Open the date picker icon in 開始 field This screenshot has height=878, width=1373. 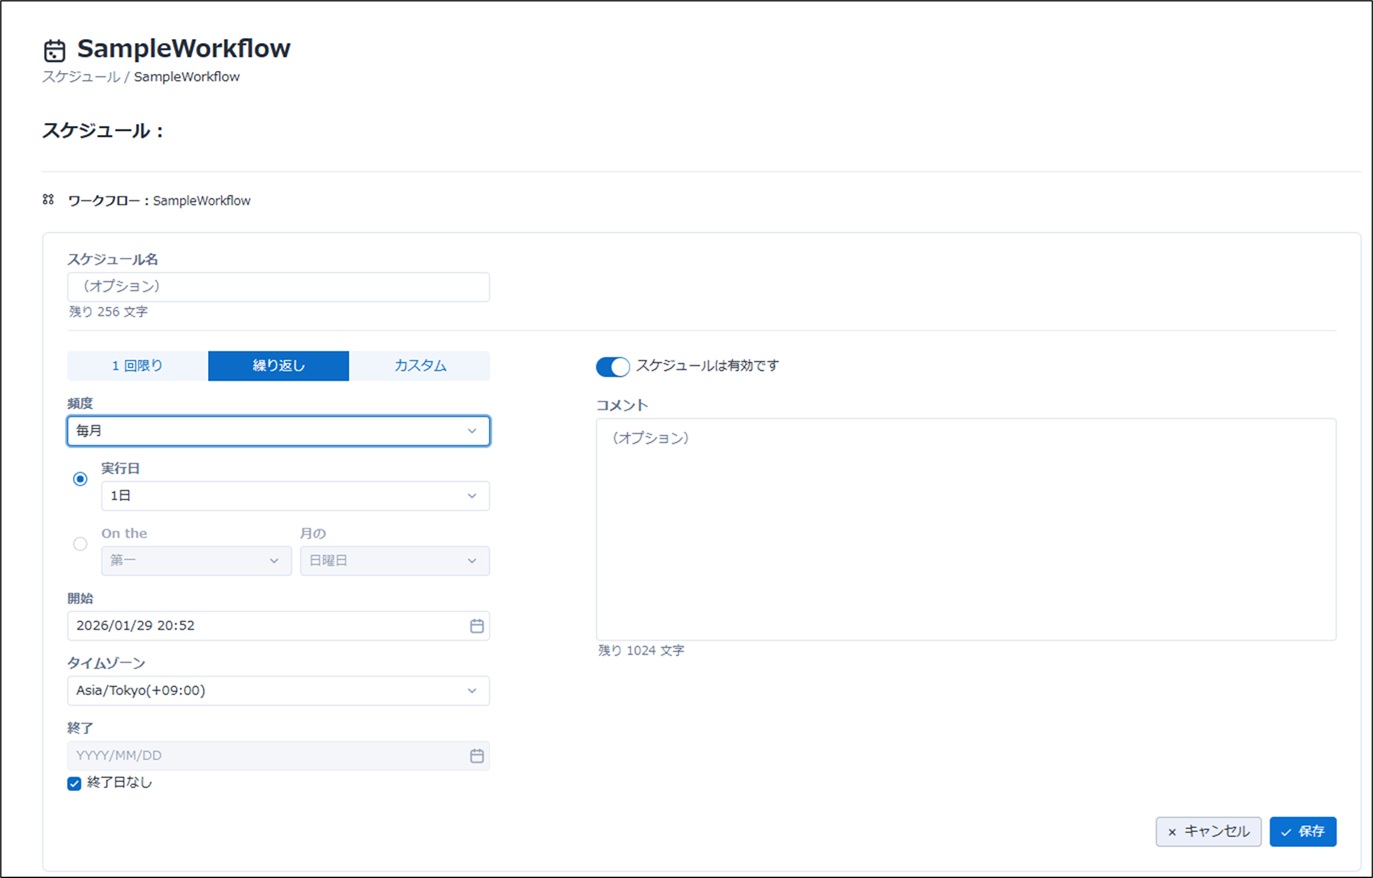tap(477, 626)
